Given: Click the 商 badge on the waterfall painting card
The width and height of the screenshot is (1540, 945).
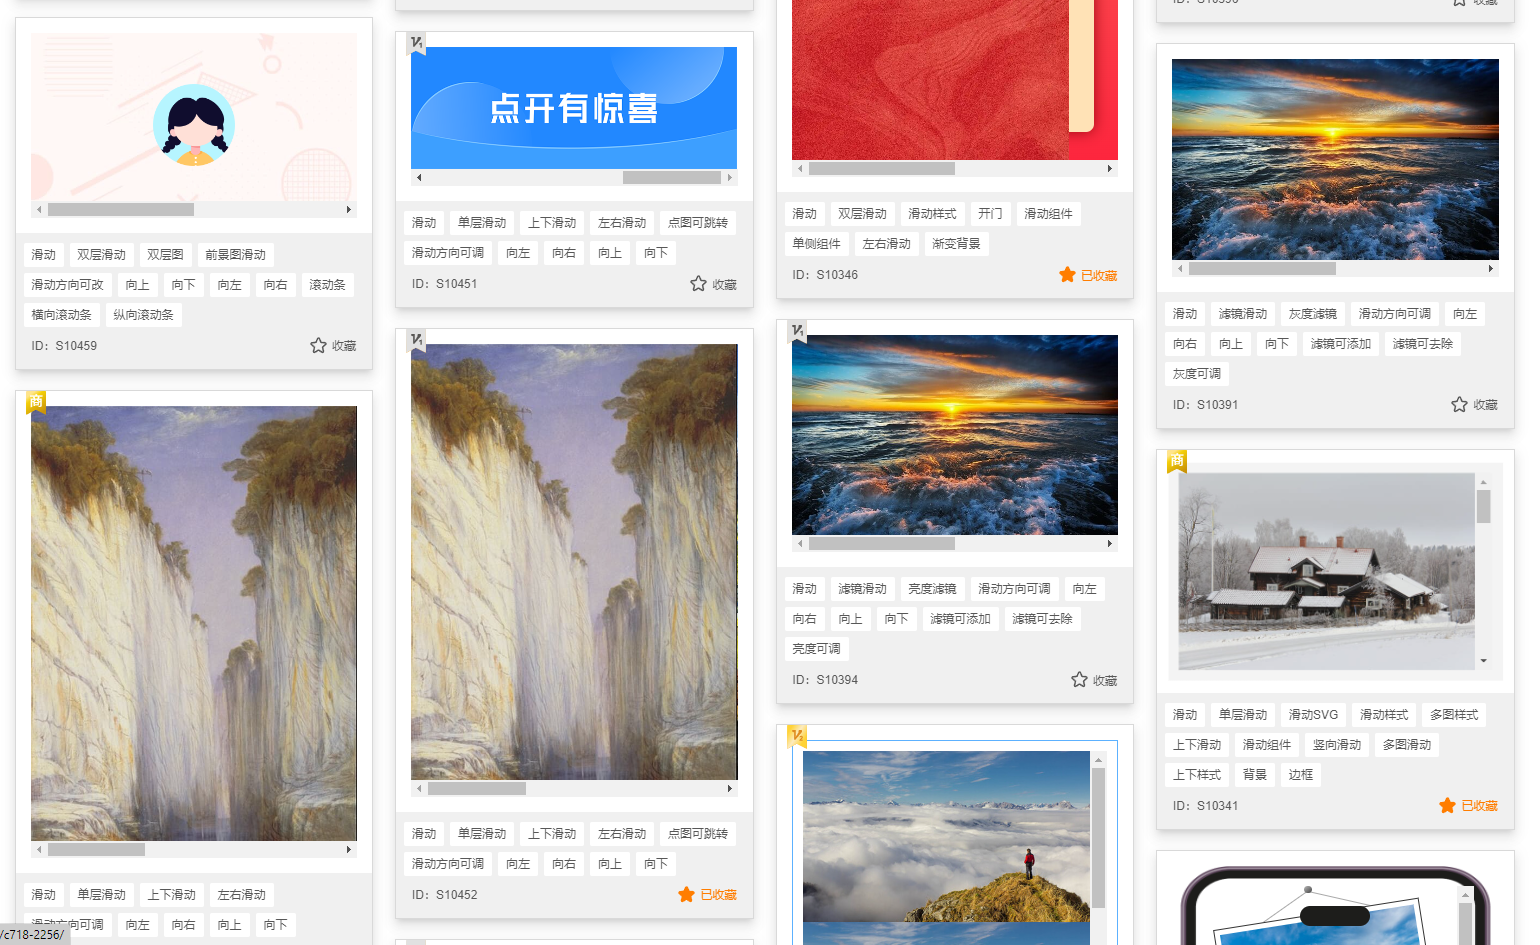Looking at the screenshot, I should [x=35, y=400].
